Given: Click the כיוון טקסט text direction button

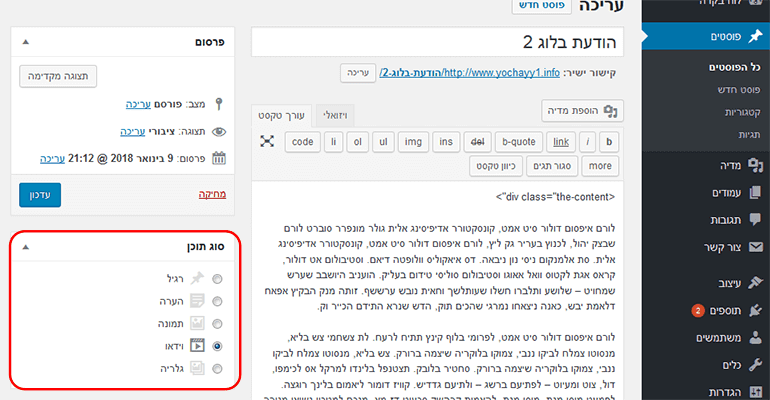Looking at the screenshot, I should click(x=495, y=166).
